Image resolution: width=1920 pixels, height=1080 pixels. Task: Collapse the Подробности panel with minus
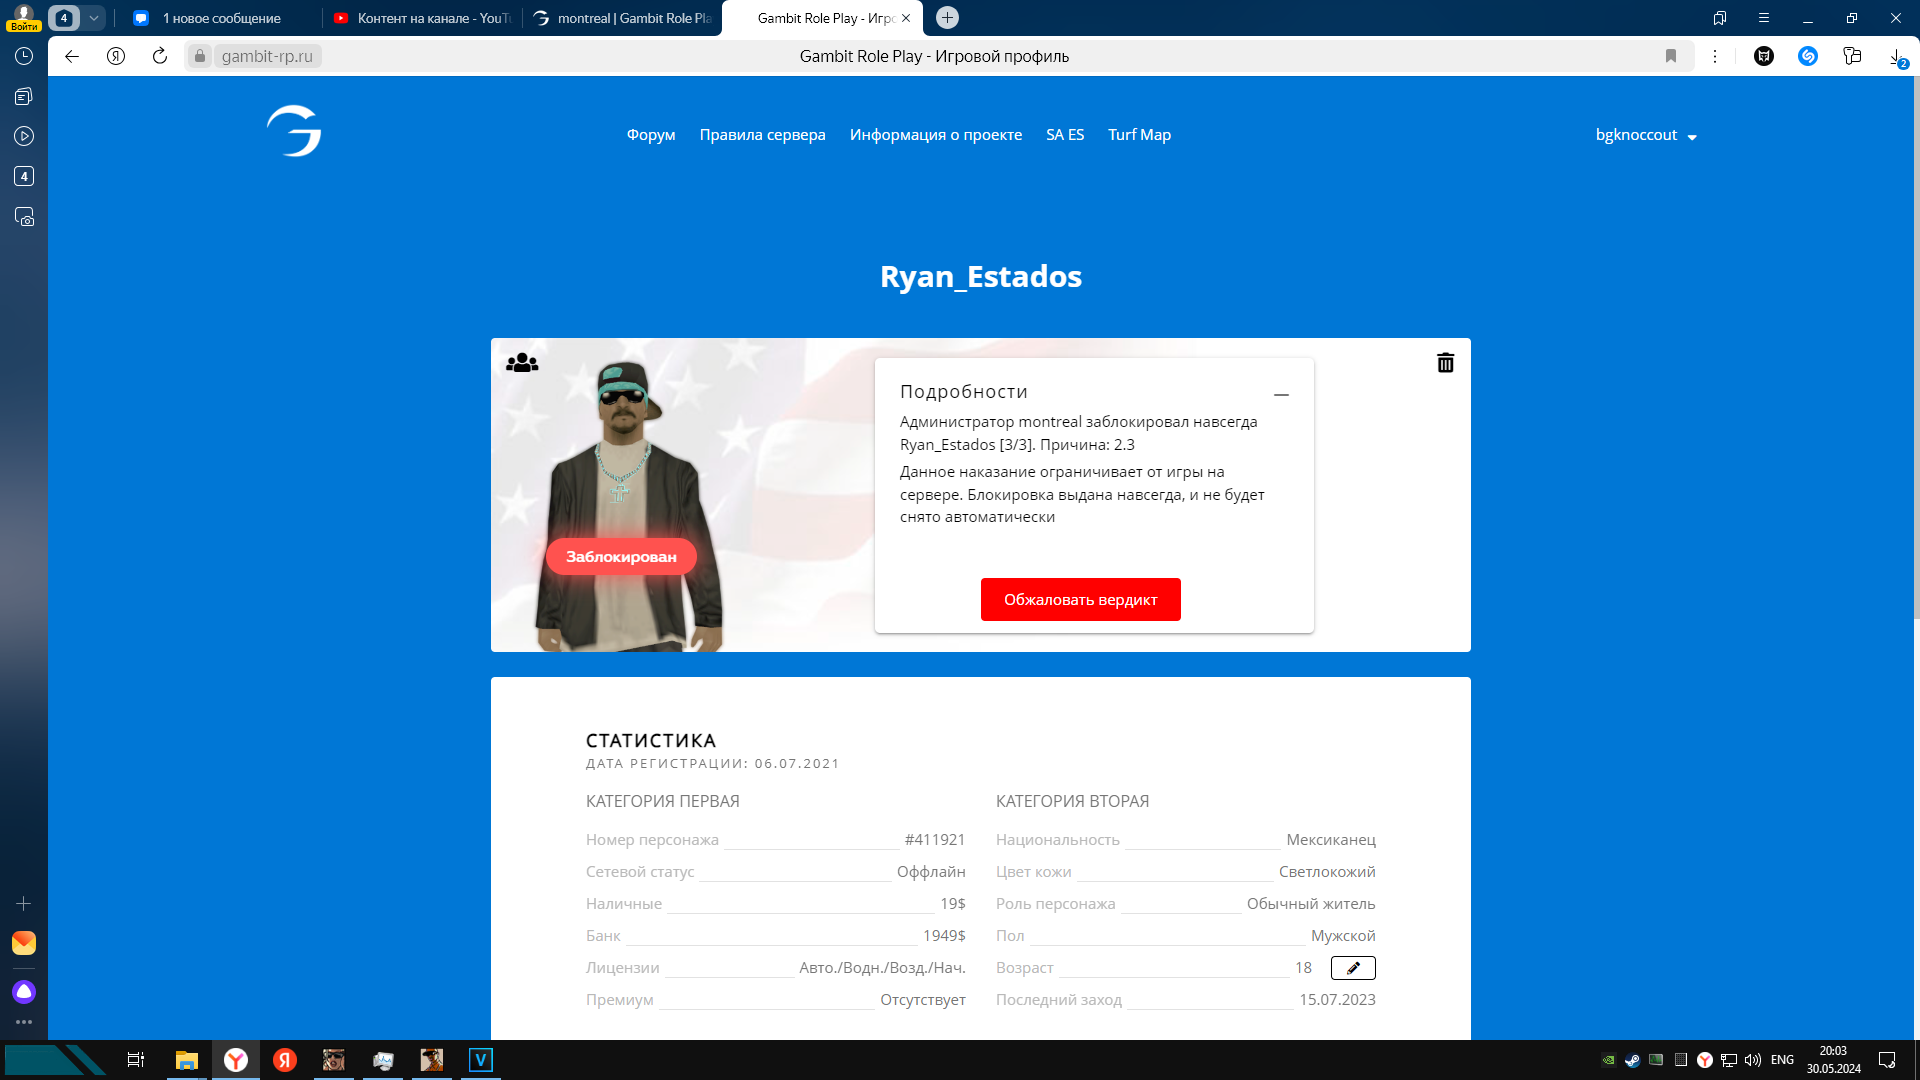1281,395
